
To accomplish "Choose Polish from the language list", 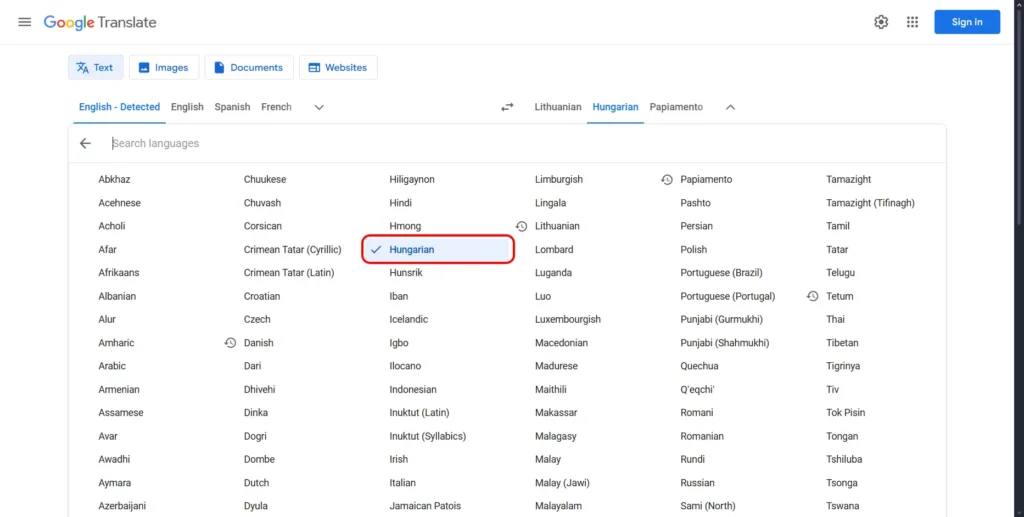I will [694, 249].
